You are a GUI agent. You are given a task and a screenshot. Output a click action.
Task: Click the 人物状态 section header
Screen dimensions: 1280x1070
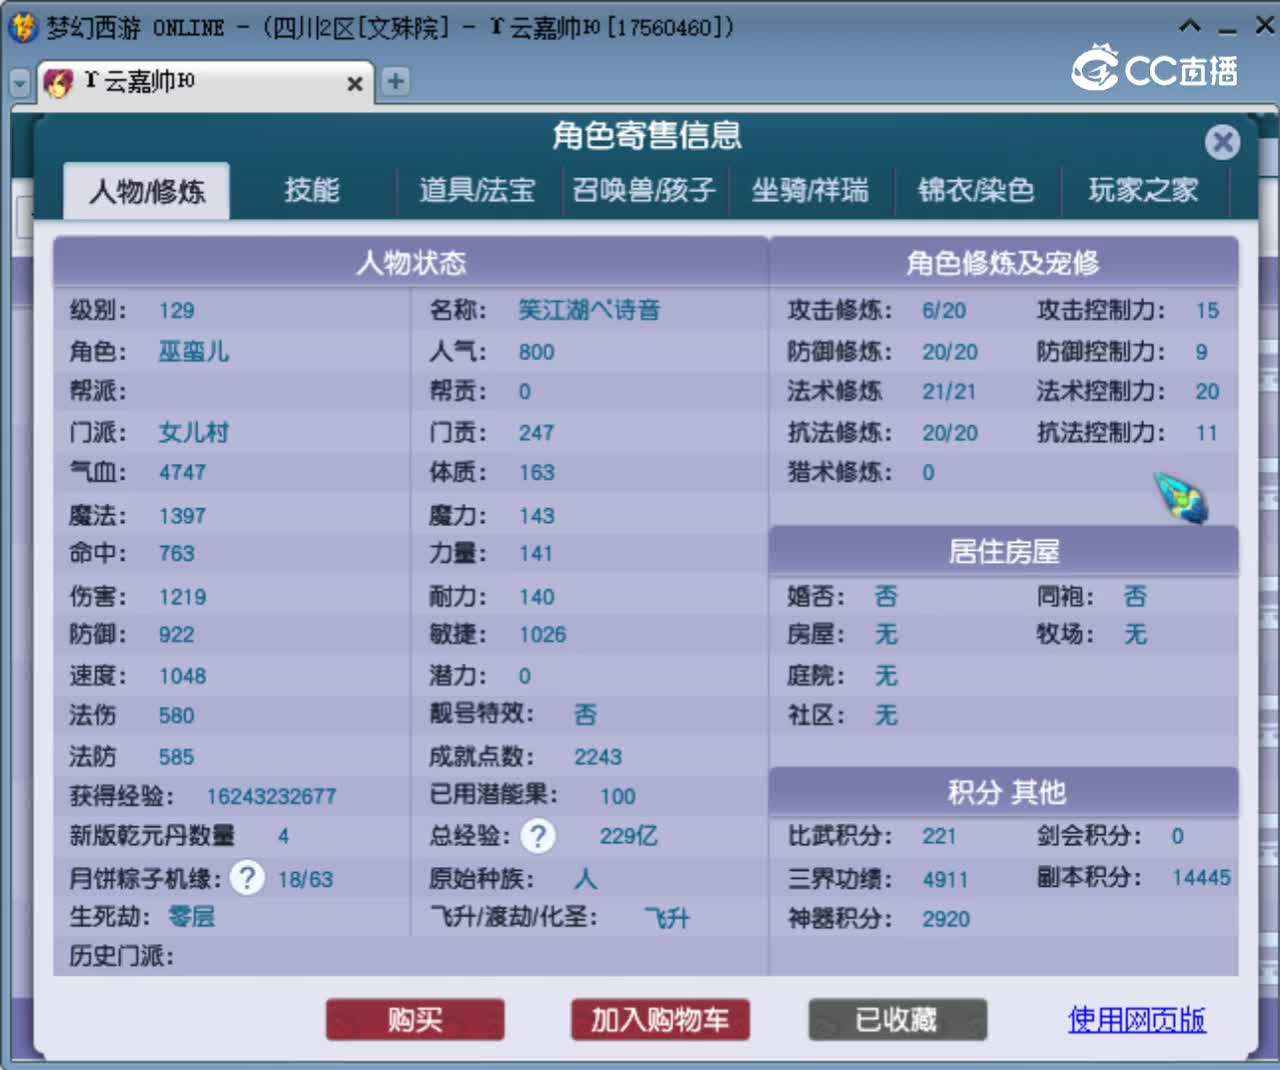tap(411, 263)
